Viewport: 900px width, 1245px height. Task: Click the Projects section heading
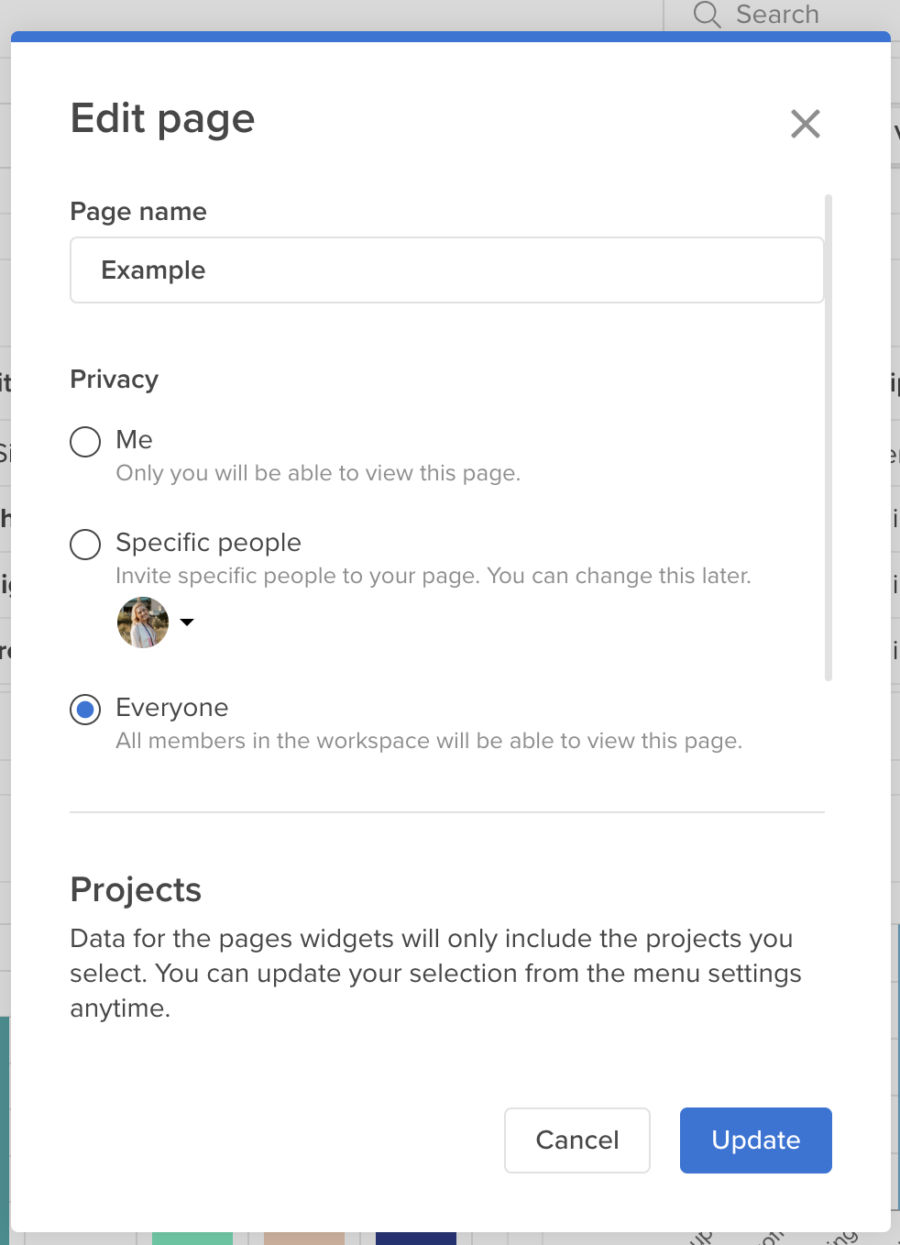pos(135,889)
